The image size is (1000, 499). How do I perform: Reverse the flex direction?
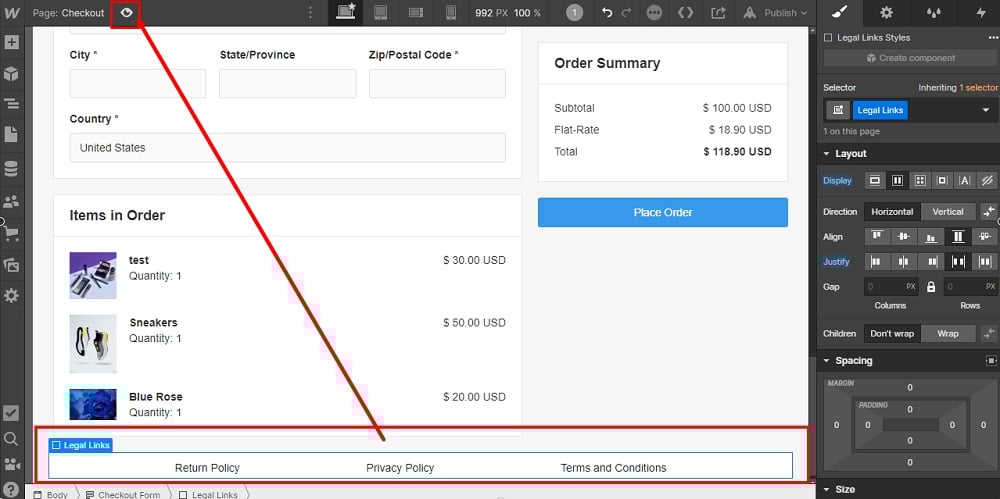989,212
